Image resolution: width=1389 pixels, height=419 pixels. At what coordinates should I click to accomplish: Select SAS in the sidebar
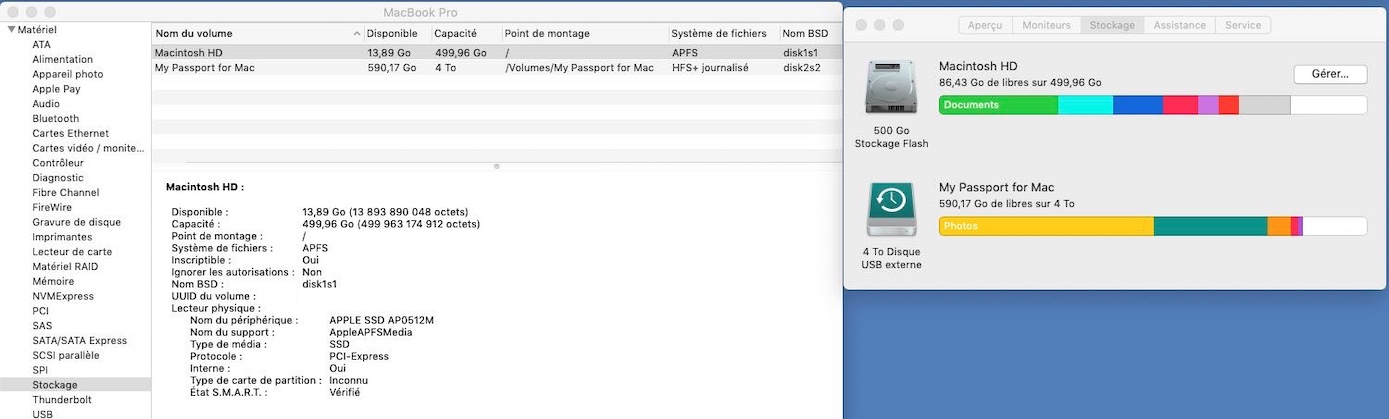(x=41, y=326)
